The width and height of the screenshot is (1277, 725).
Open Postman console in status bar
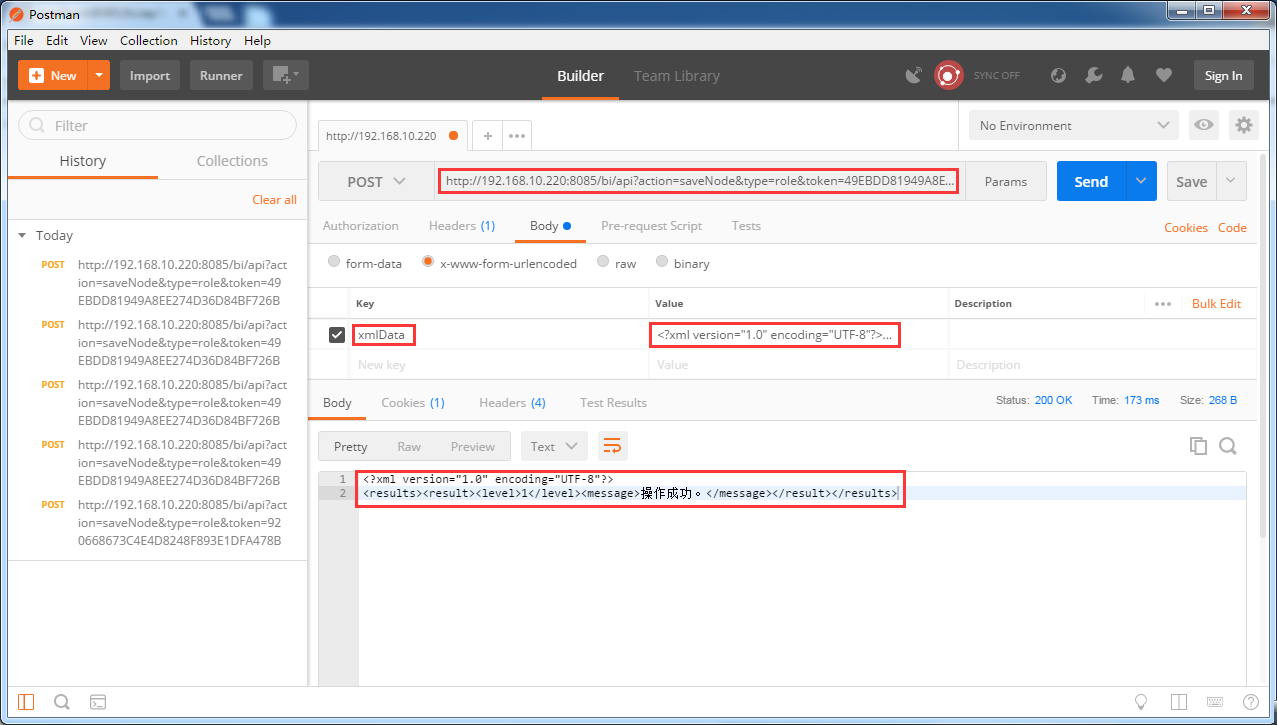coord(98,702)
